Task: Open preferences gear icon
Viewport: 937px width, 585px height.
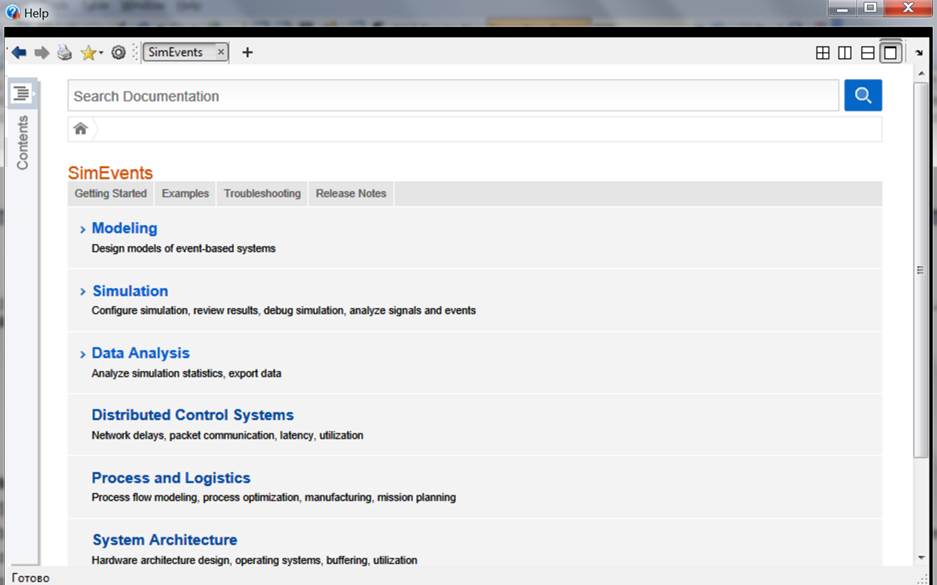Action: [118, 53]
